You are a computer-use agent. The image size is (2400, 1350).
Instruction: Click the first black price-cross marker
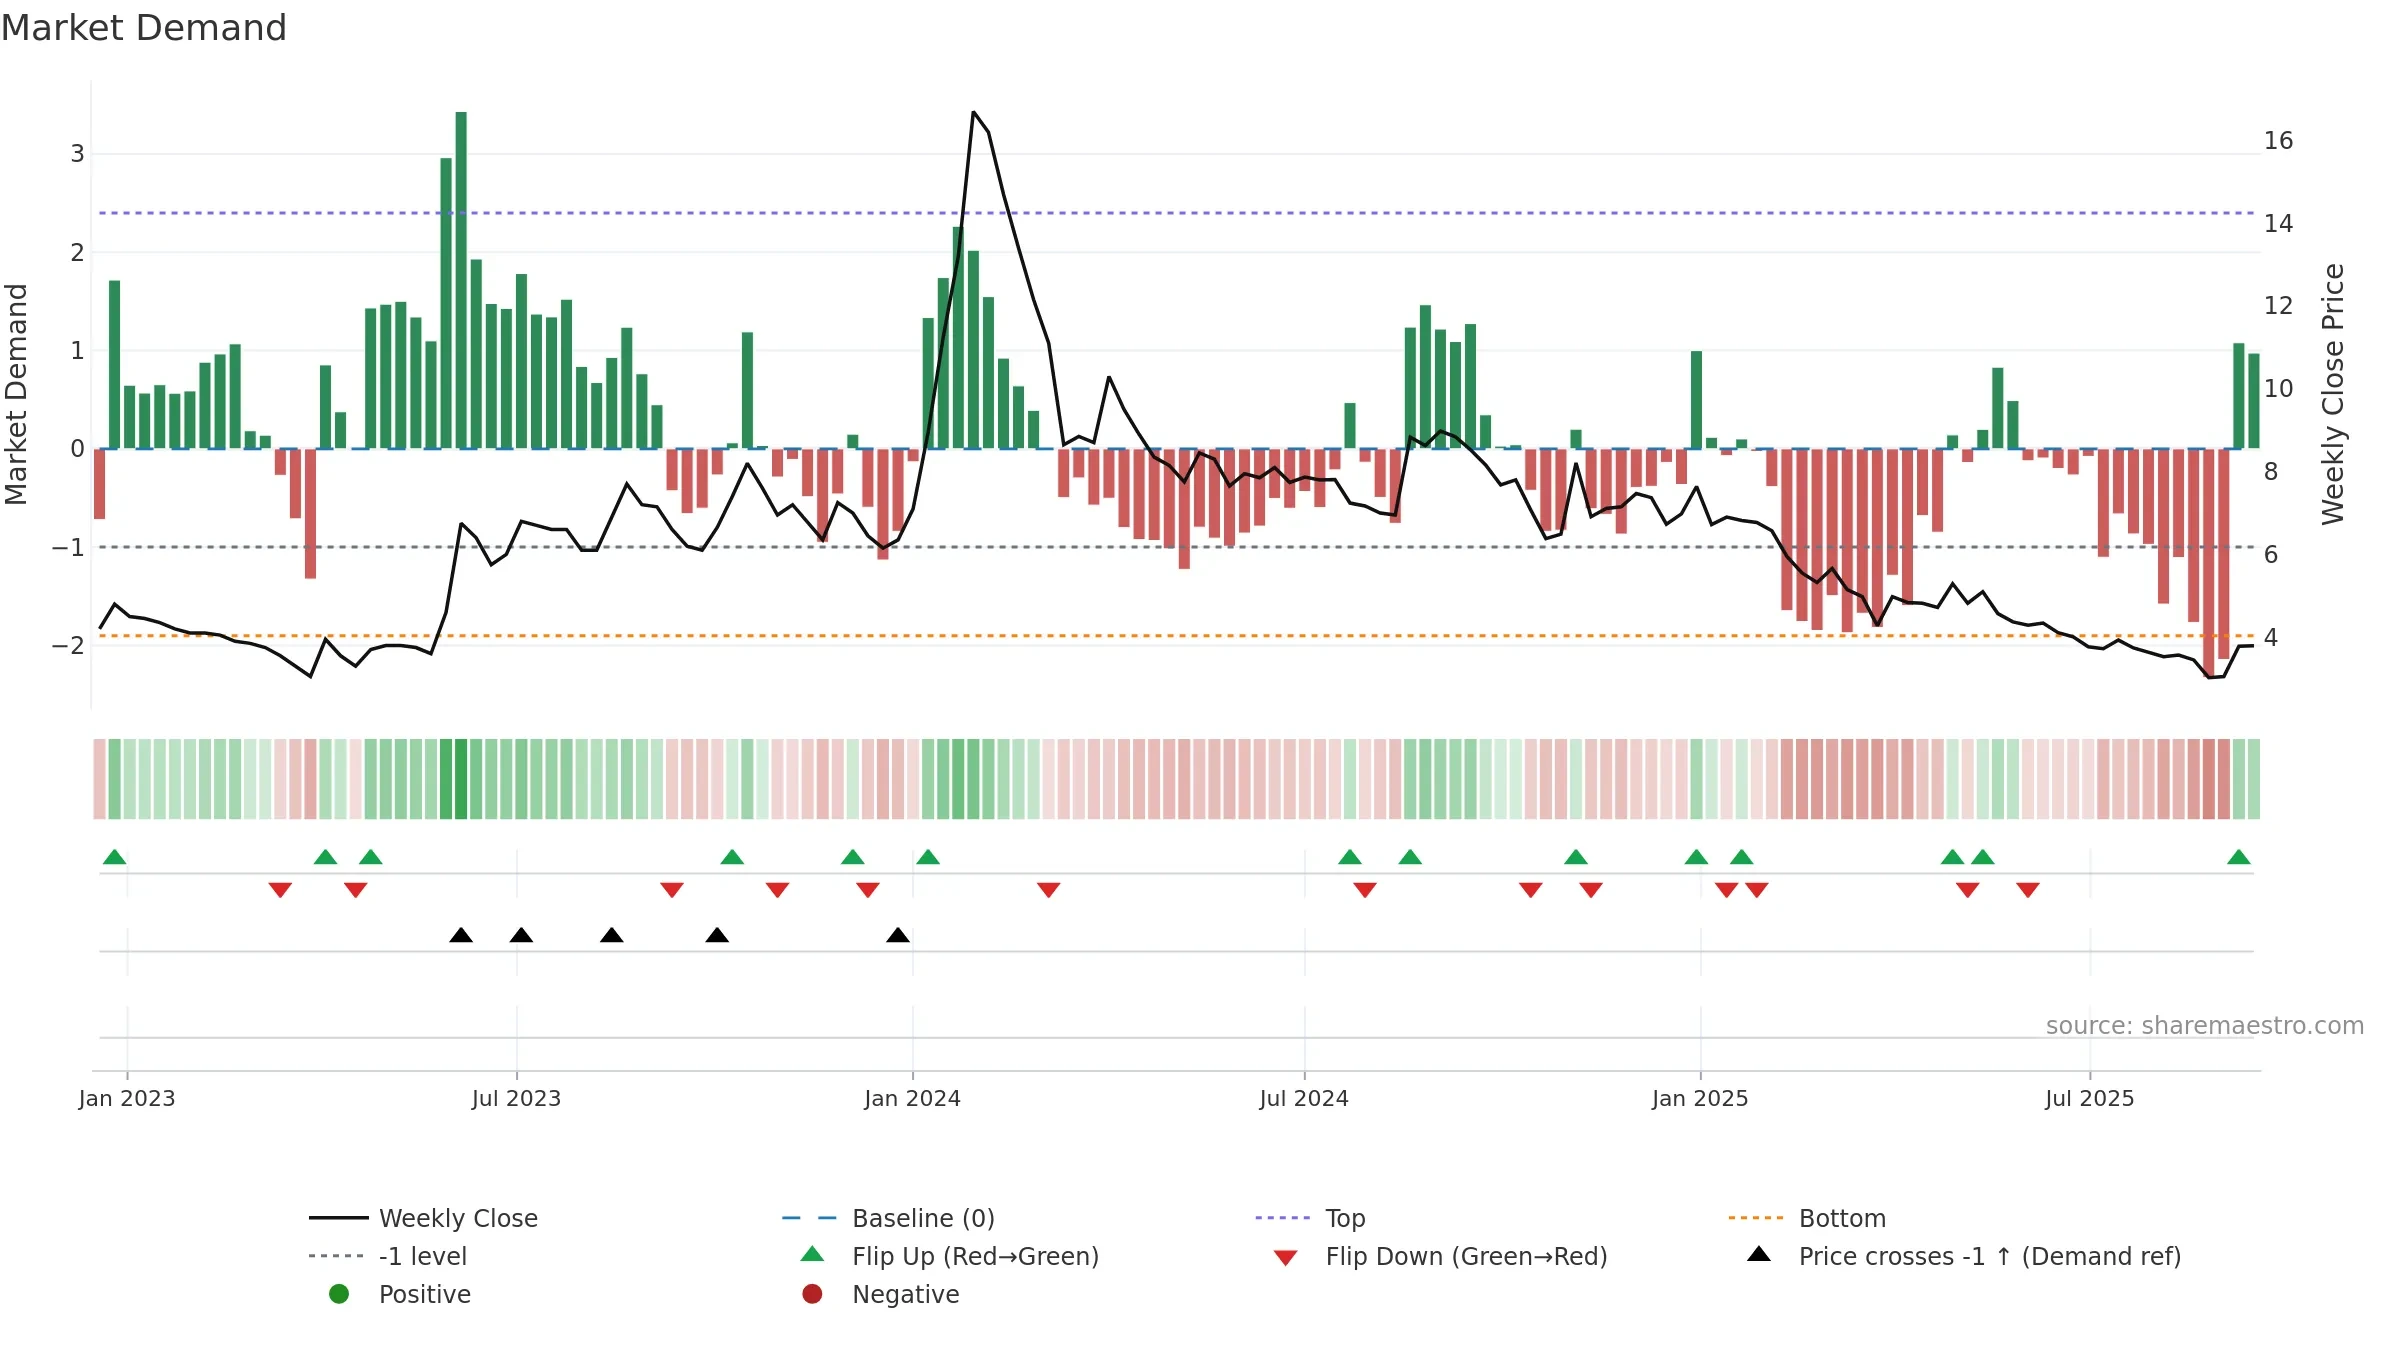click(x=461, y=935)
